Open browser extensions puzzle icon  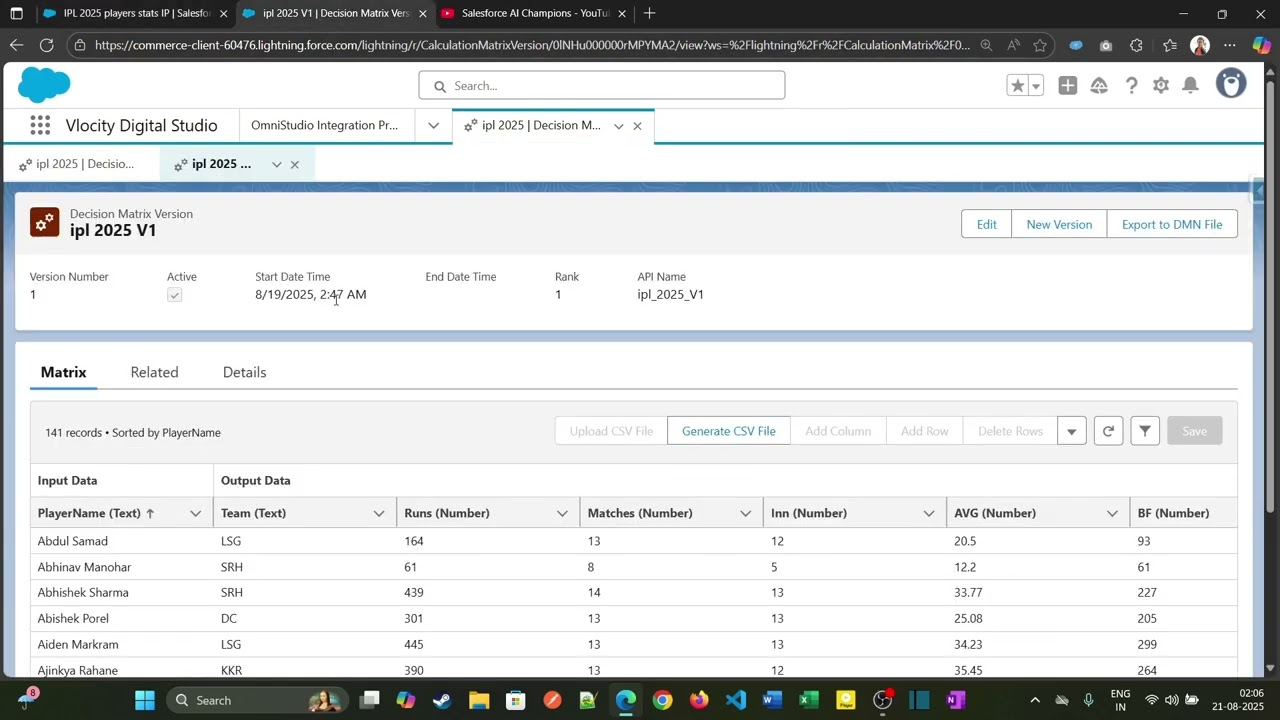(1136, 45)
